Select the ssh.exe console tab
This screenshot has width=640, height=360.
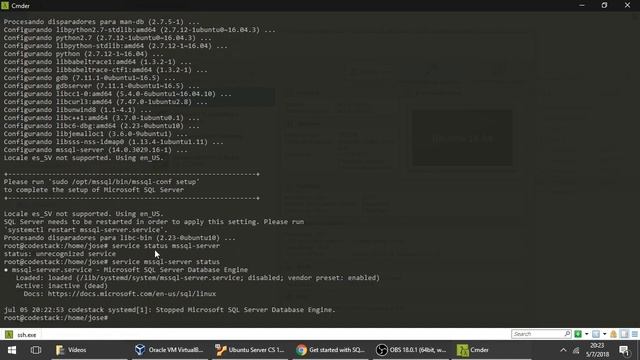pyautogui.click(x=21, y=335)
